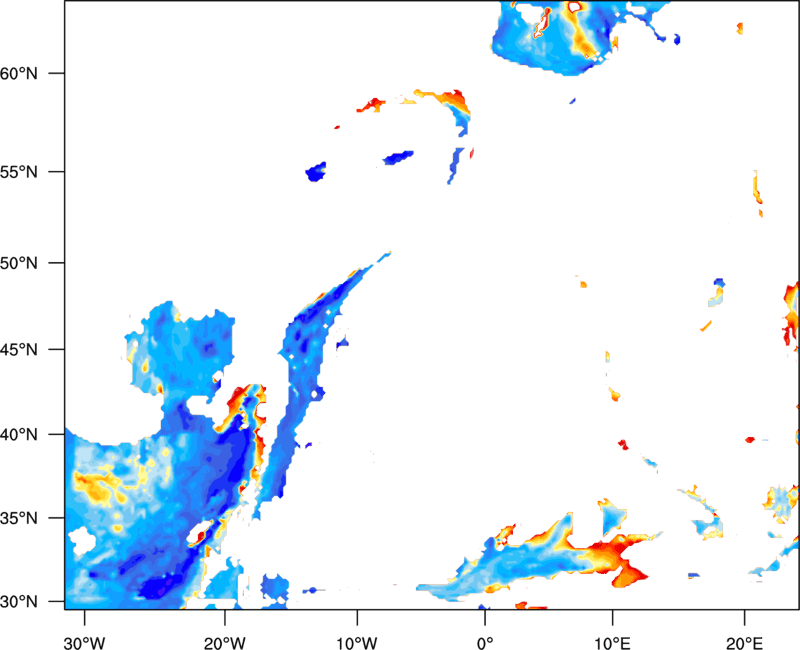Click the 55°N latitude label

coord(19,172)
